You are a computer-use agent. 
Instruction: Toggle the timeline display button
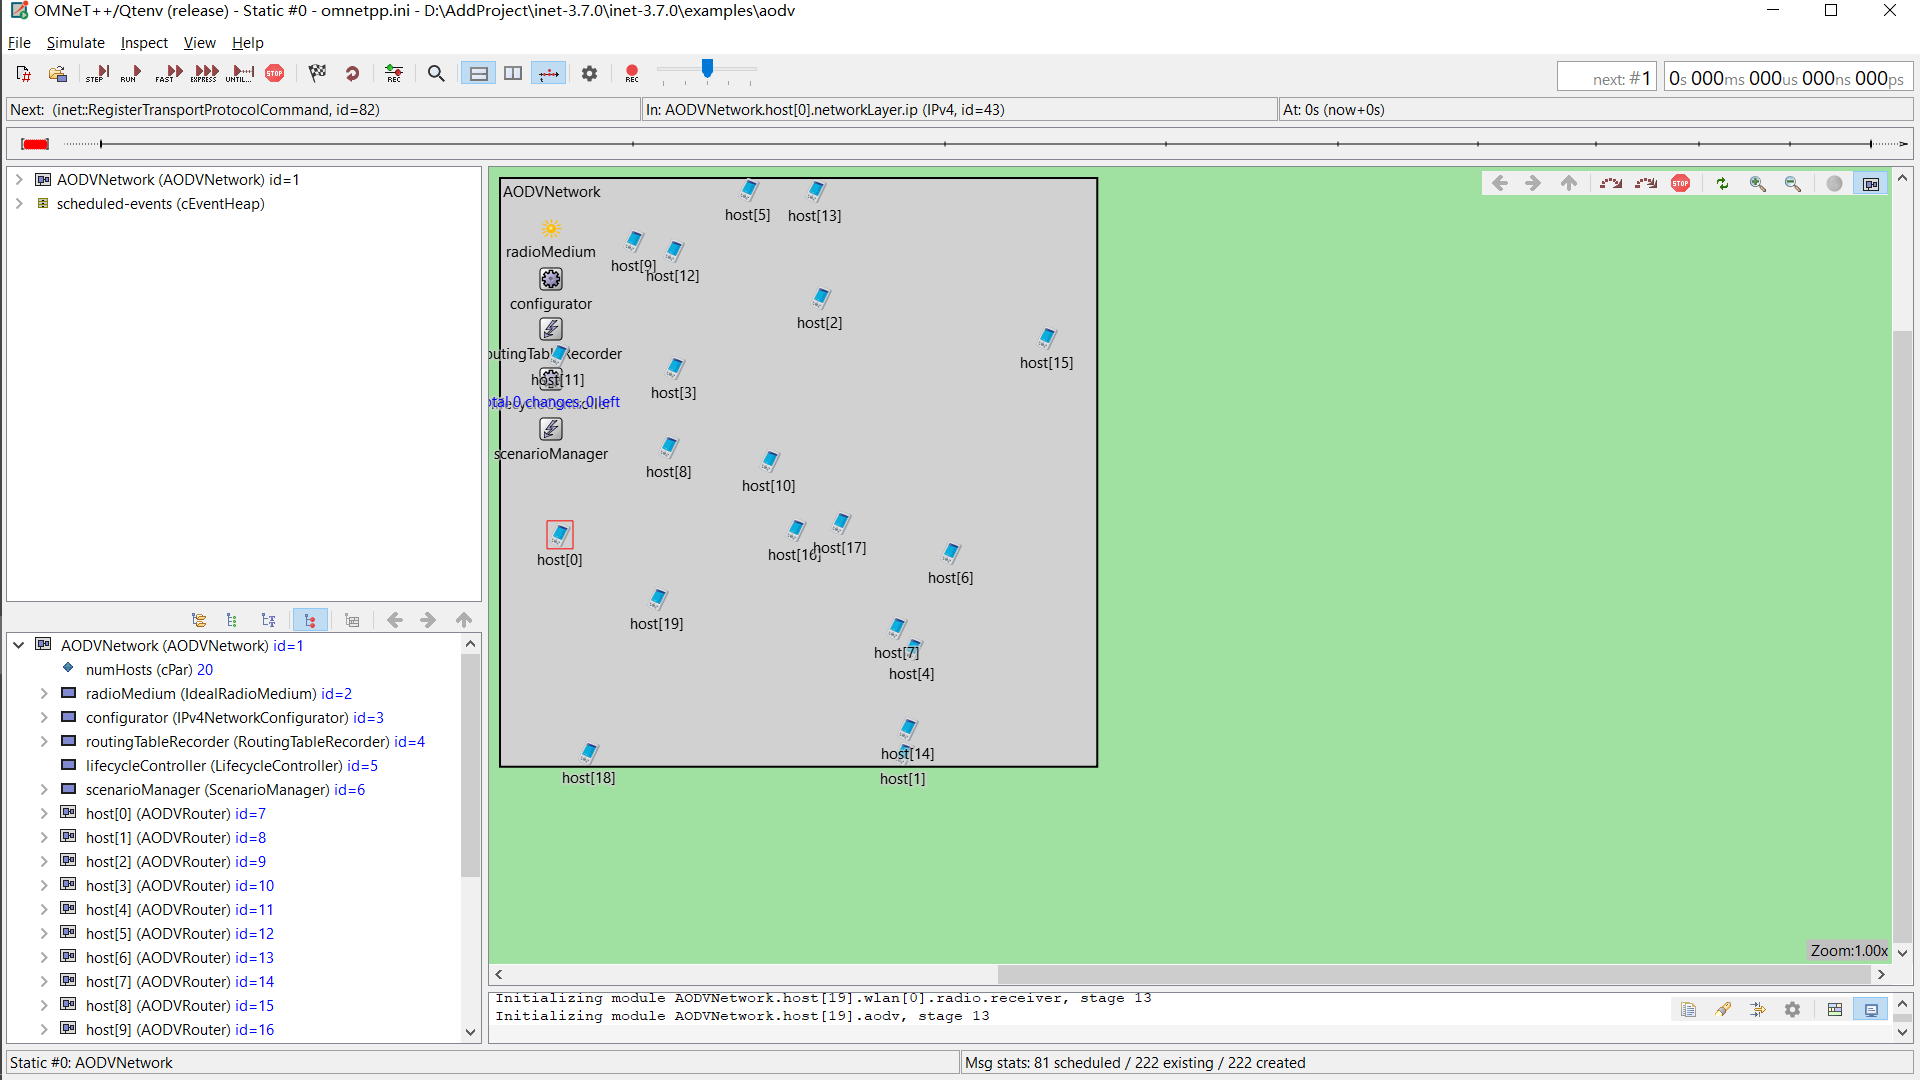(x=549, y=73)
